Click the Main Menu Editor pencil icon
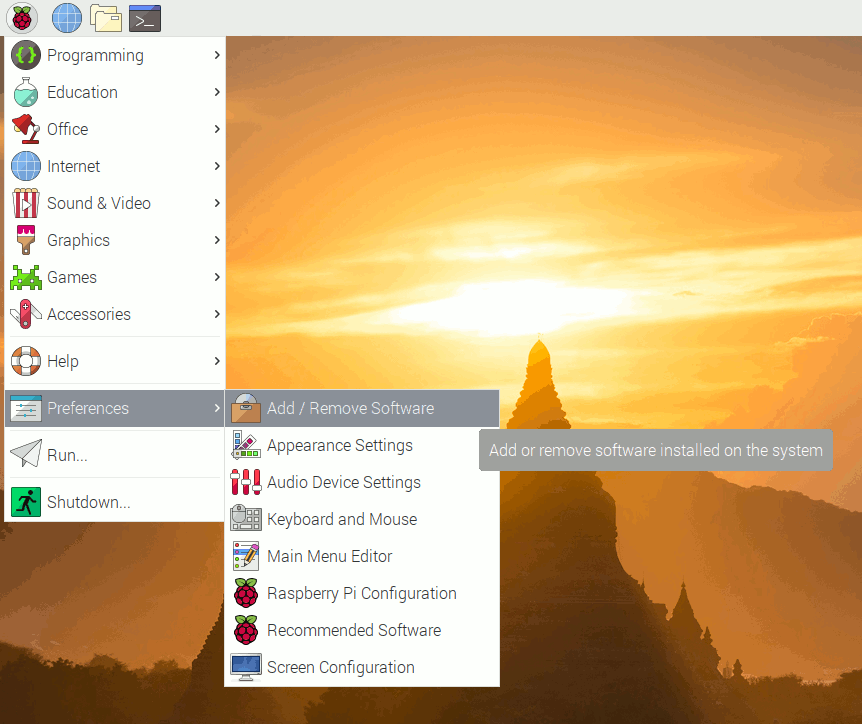This screenshot has height=724, width=862. (x=246, y=556)
